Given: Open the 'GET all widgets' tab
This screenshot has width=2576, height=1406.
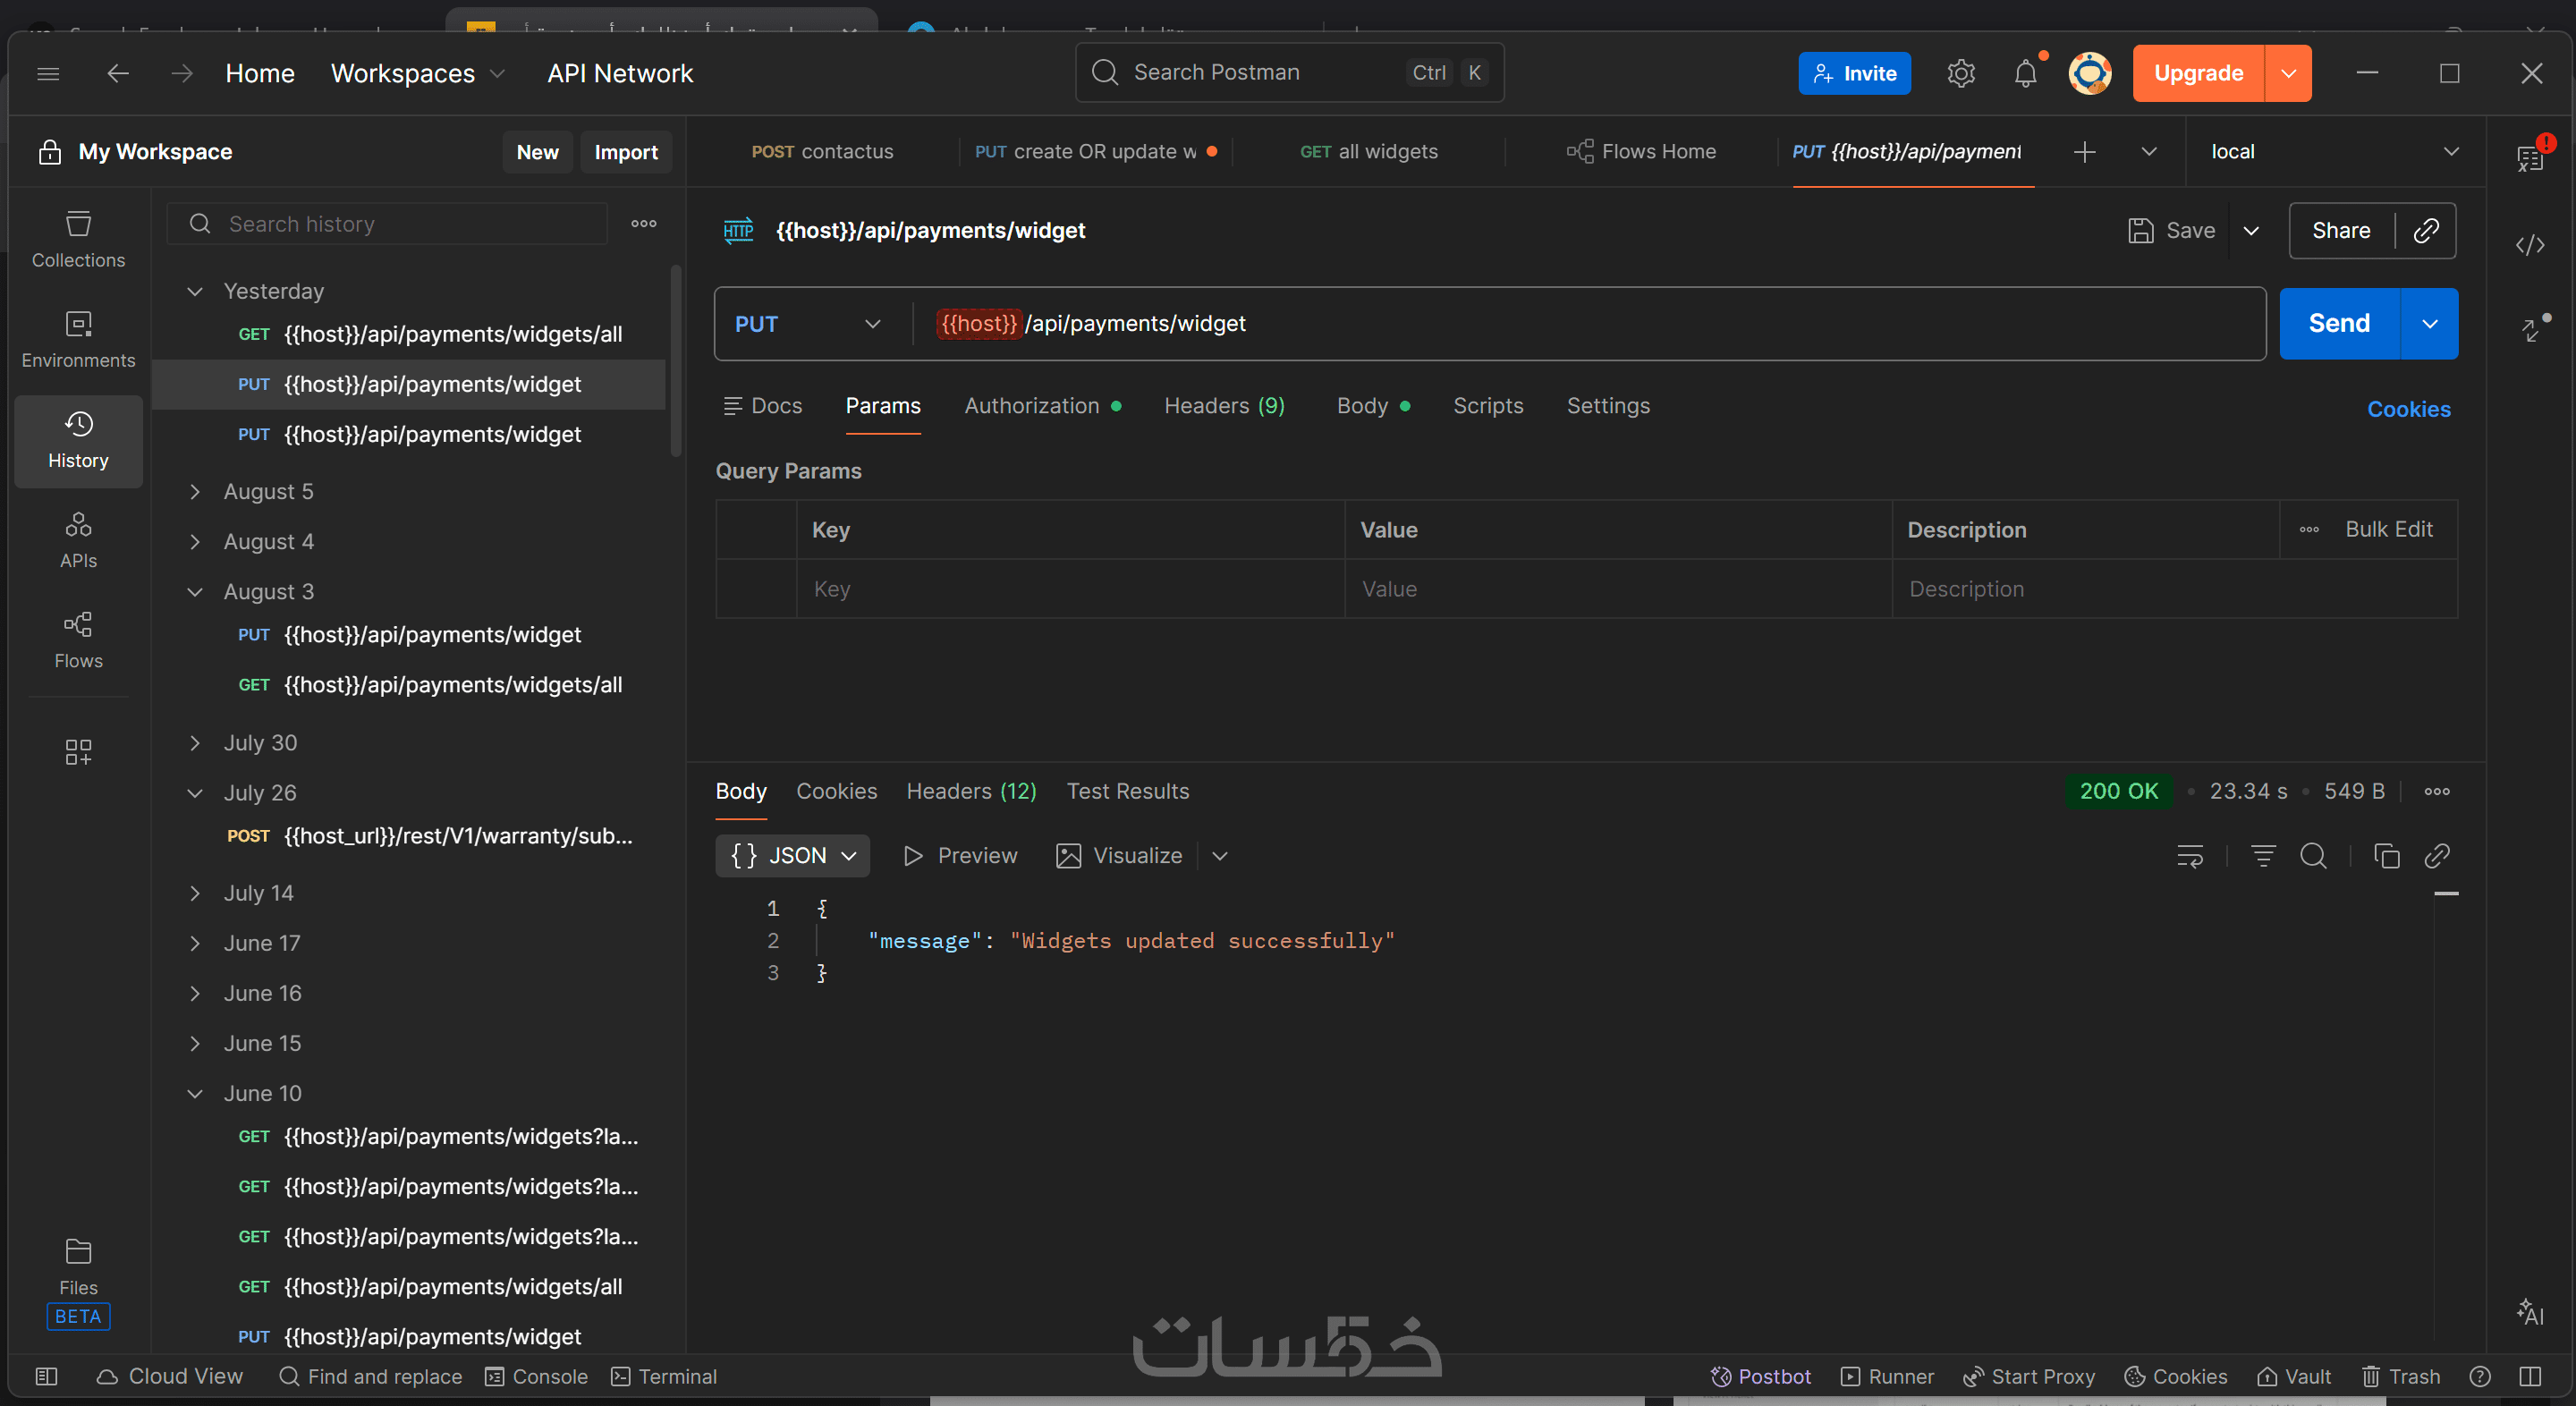Looking at the screenshot, I should point(1368,152).
